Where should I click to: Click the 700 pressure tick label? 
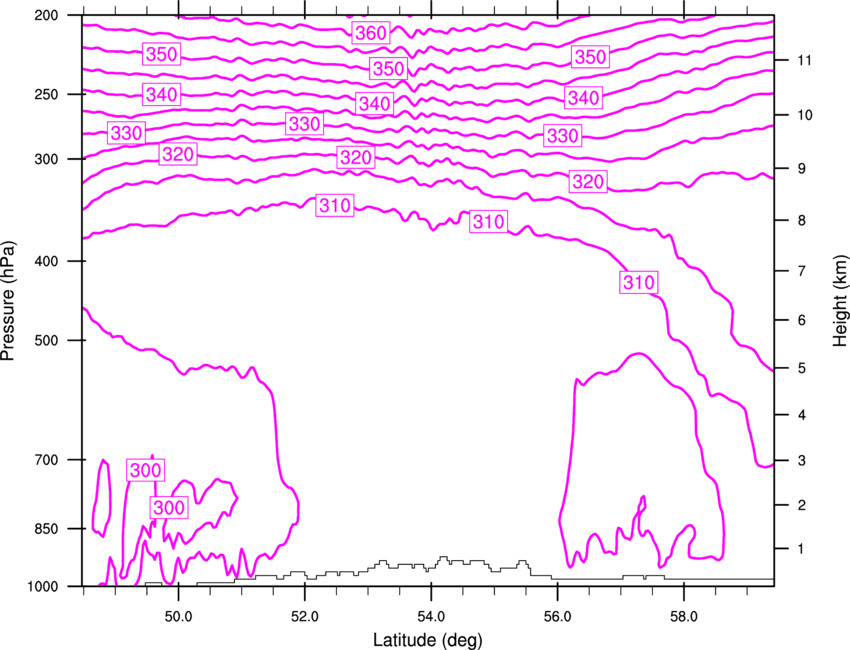(x=46, y=460)
